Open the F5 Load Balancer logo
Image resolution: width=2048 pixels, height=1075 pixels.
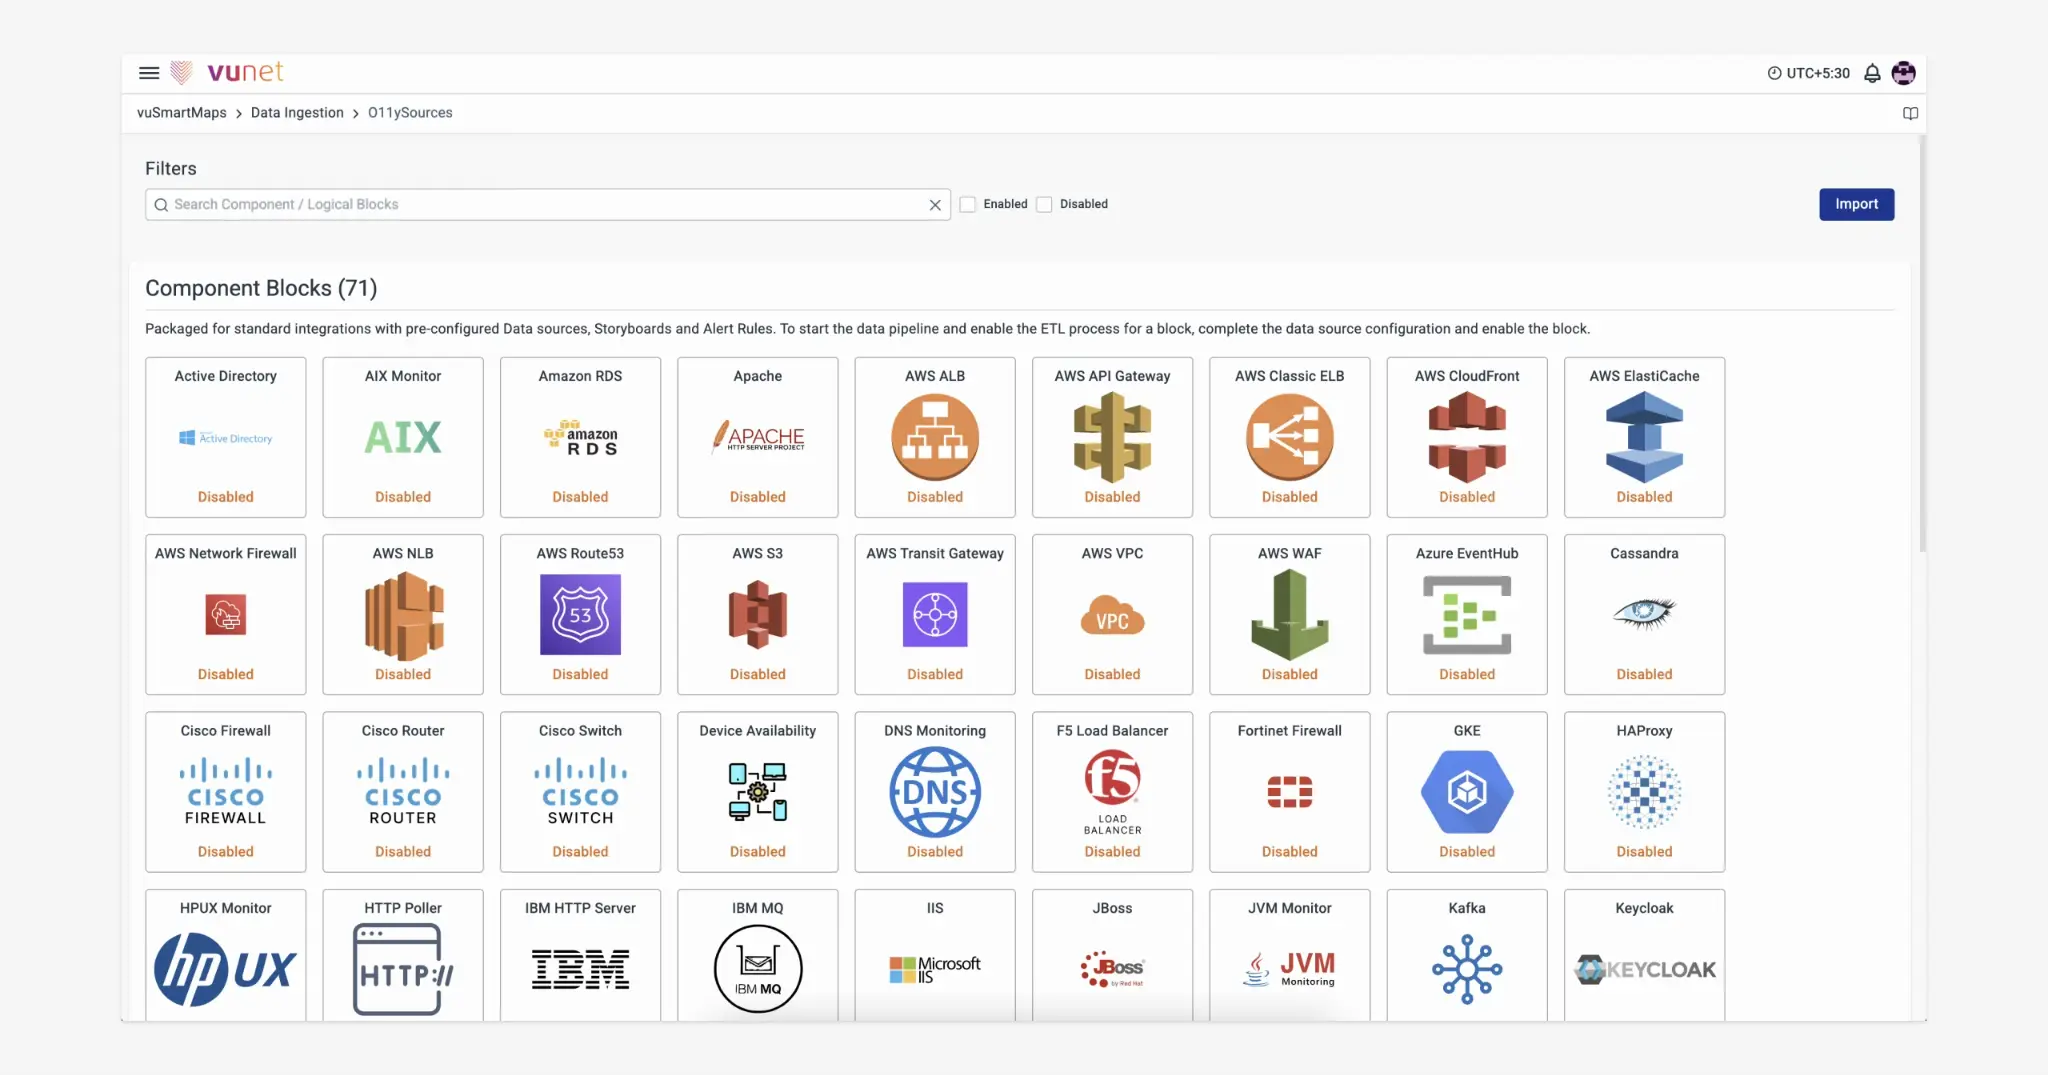pos(1112,792)
